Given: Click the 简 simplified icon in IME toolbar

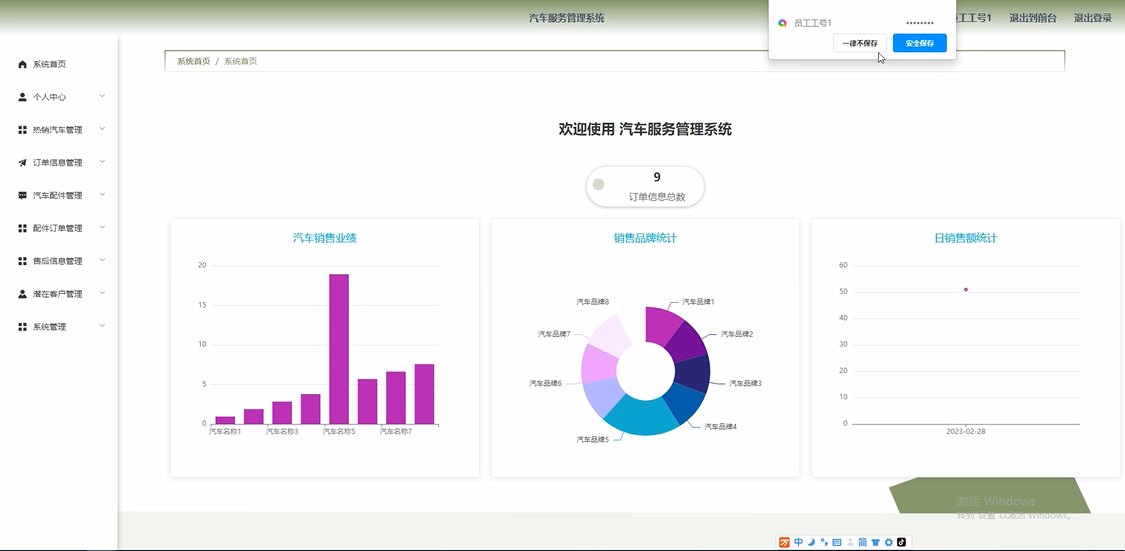Looking at the screenshot, I should pyautogui.click(x=862, y=542).
